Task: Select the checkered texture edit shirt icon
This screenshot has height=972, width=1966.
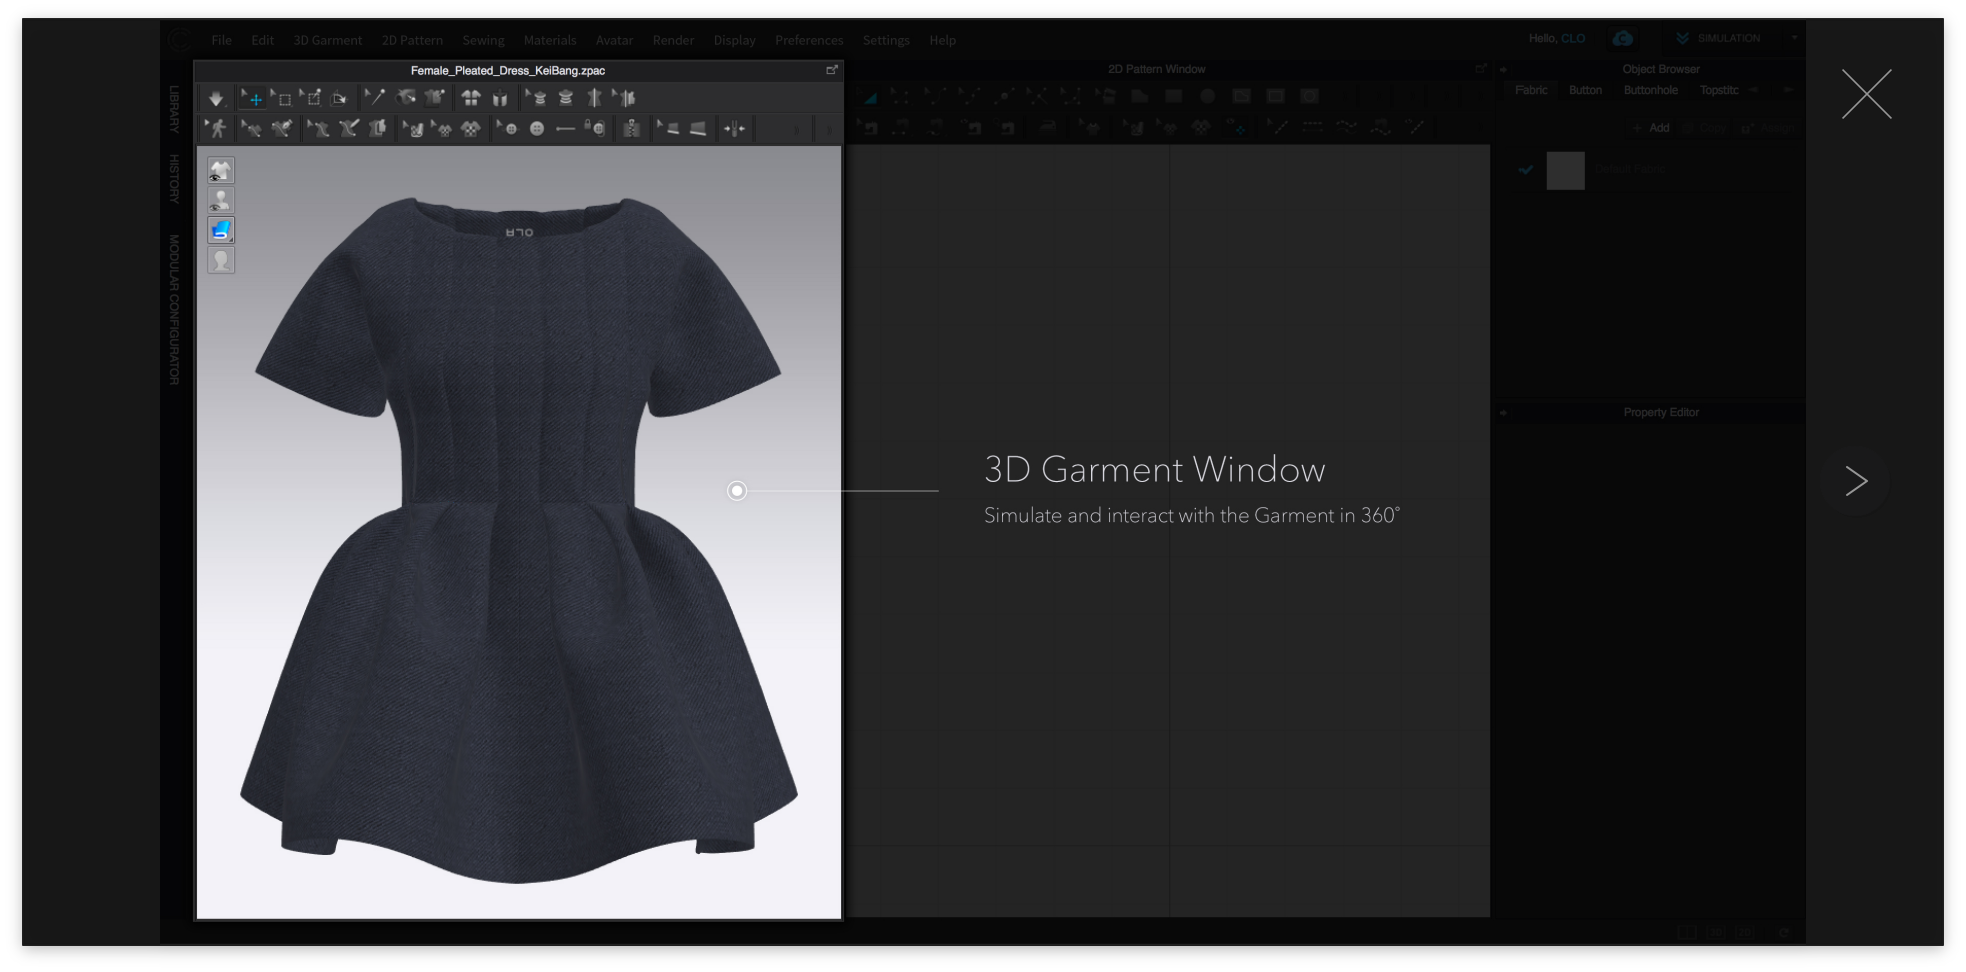Action: pos(441,128)
